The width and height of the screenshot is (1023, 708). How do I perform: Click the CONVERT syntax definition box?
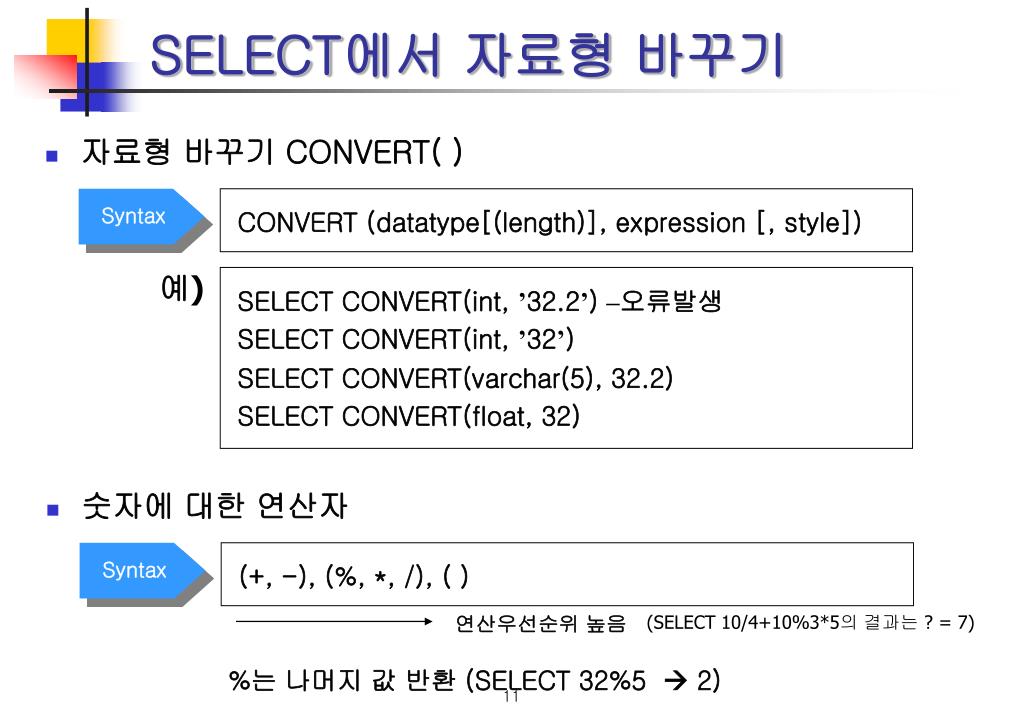[566, 221]
